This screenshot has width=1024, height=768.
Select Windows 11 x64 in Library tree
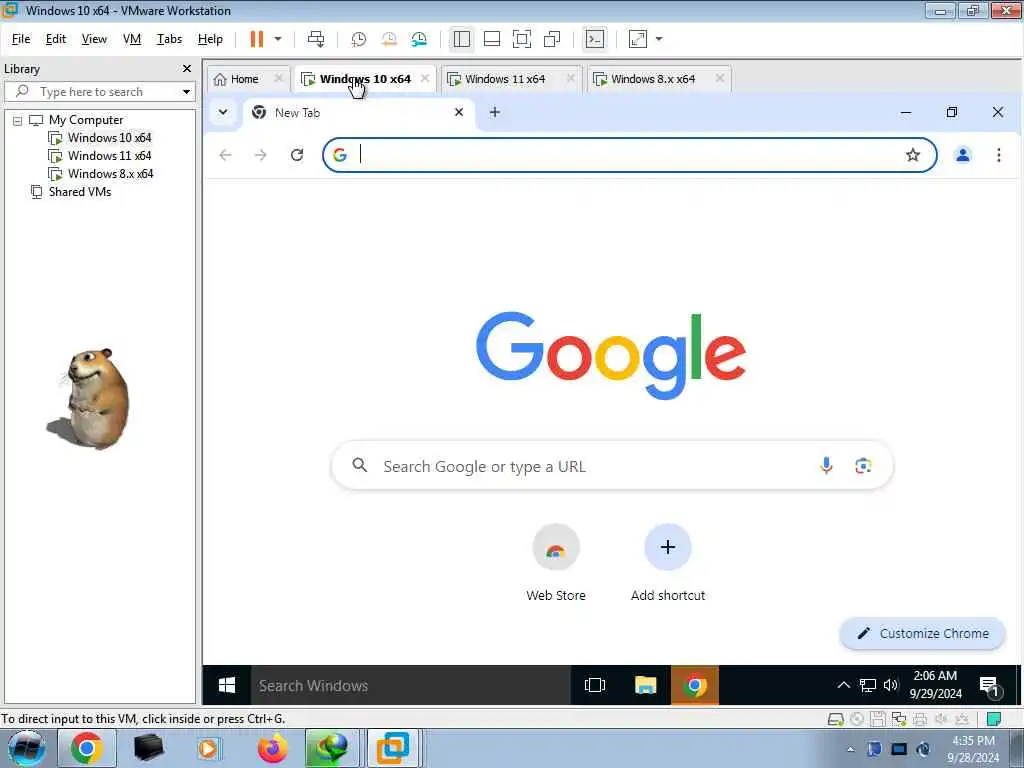tap(109, 156)
